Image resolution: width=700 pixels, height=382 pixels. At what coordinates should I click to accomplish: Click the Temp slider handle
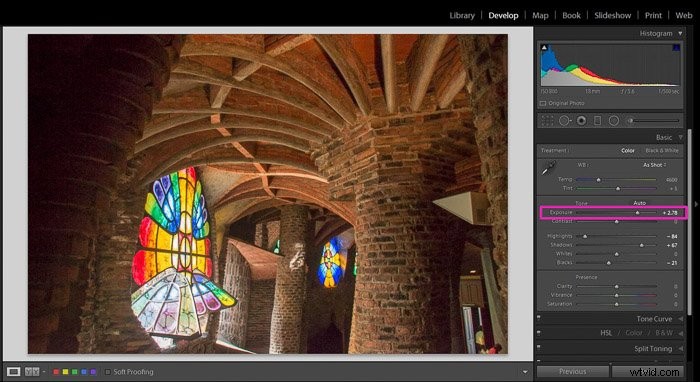click(x=599, y=179)
